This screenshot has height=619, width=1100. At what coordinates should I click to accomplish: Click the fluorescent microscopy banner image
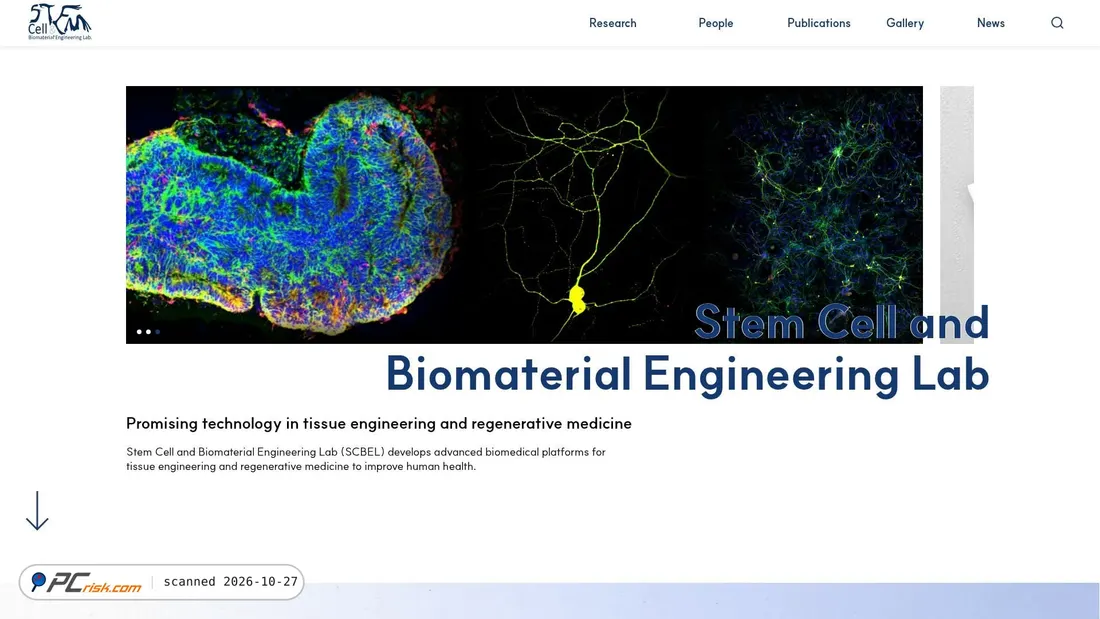tap(524, 215)
